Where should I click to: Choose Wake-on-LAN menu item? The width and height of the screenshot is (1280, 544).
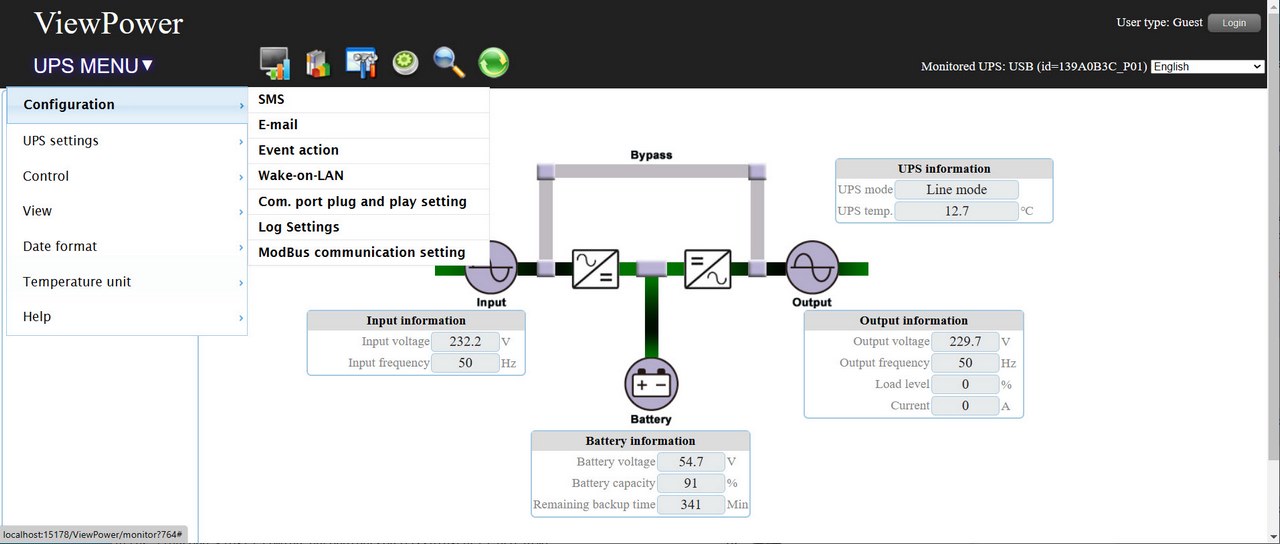[x=369, y=176]
